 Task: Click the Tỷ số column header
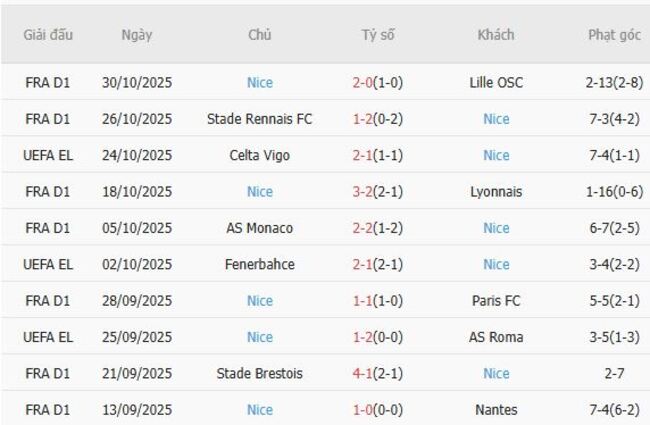coord(378,35)
